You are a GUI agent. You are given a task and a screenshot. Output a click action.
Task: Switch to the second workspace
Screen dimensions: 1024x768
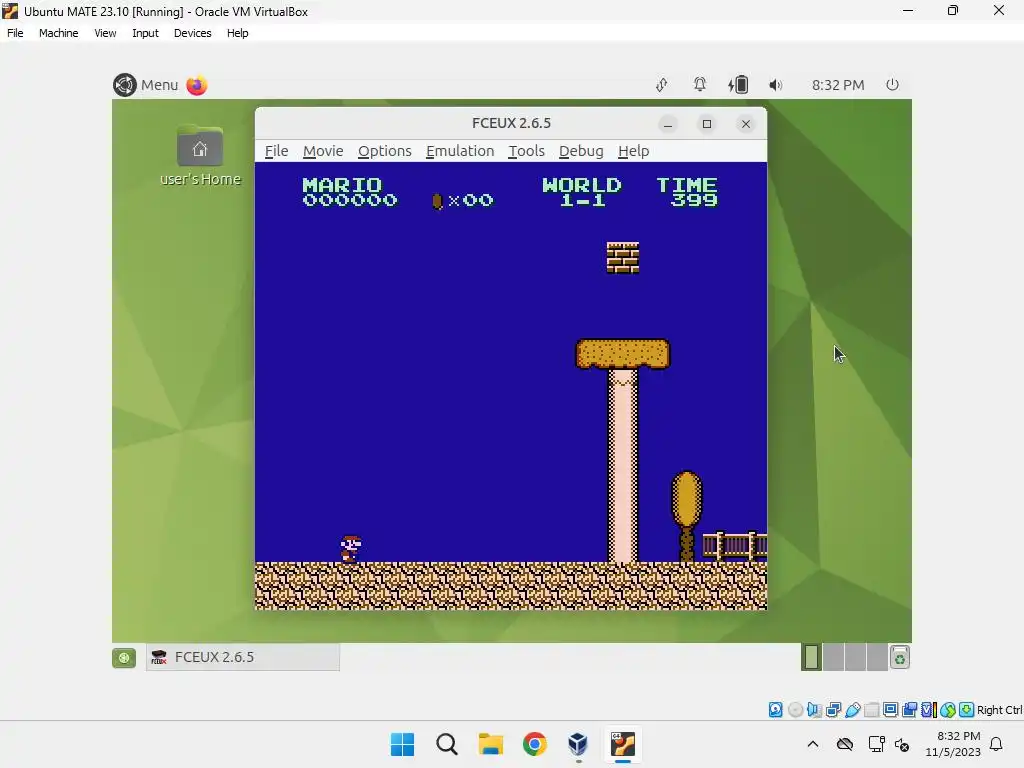click(833, 657)
